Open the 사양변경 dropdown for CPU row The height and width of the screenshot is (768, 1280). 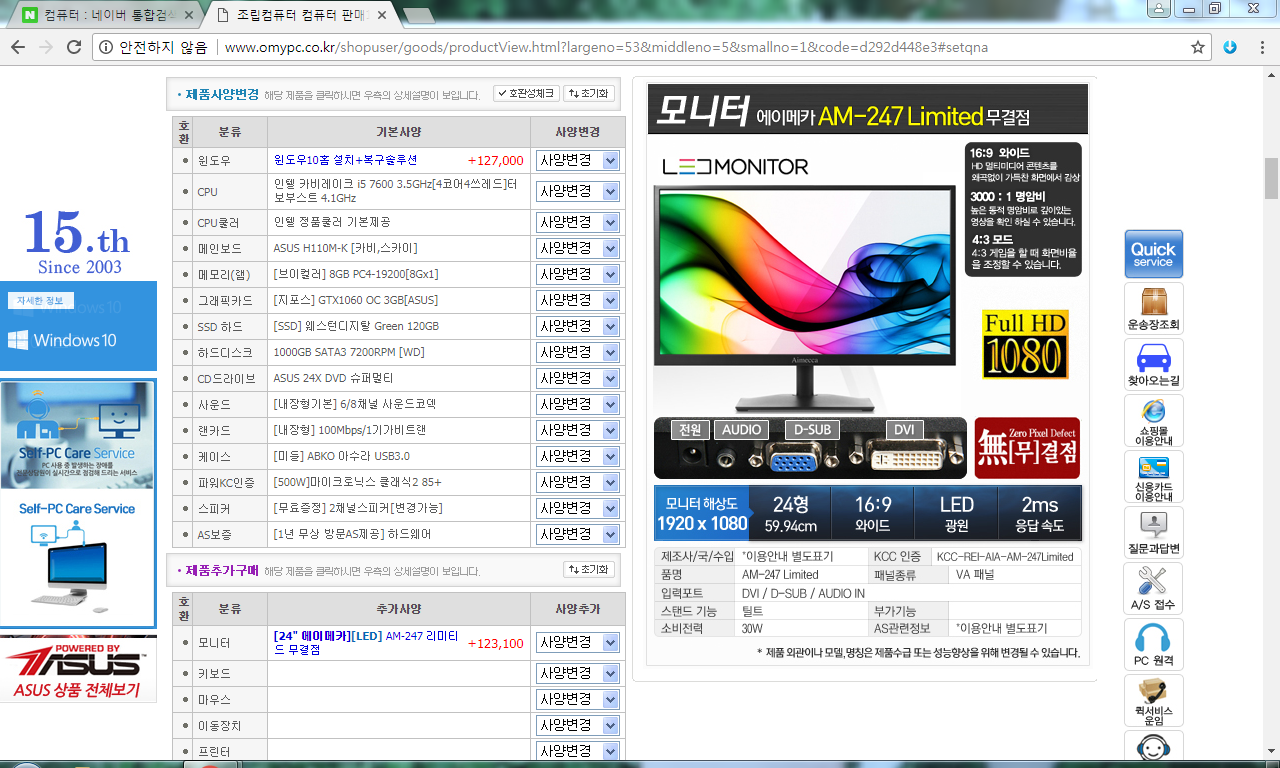tap(577, 191)
